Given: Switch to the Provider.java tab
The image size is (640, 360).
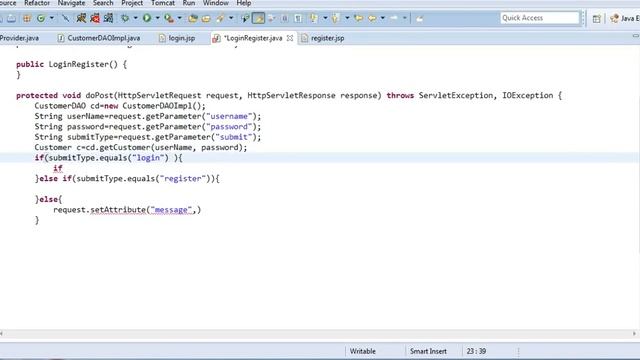Looking at the screenshot, I should pyautogui.click(x=19, y=38).
